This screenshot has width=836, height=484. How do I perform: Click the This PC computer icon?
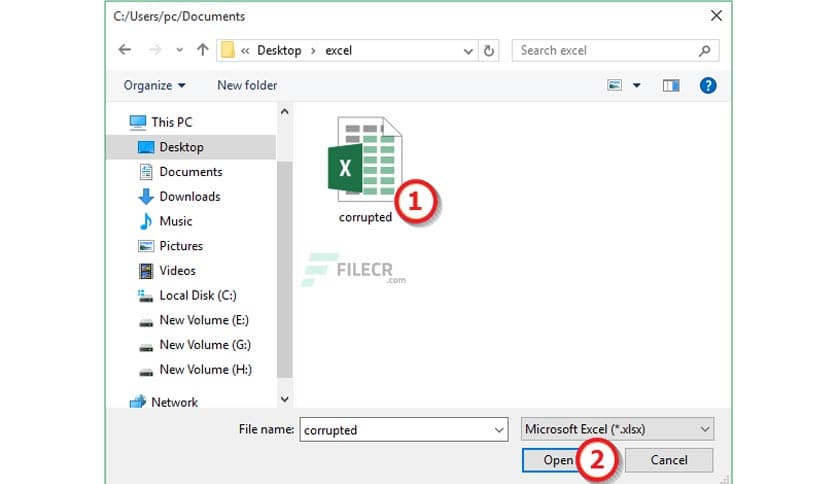(x=138, y=122)
